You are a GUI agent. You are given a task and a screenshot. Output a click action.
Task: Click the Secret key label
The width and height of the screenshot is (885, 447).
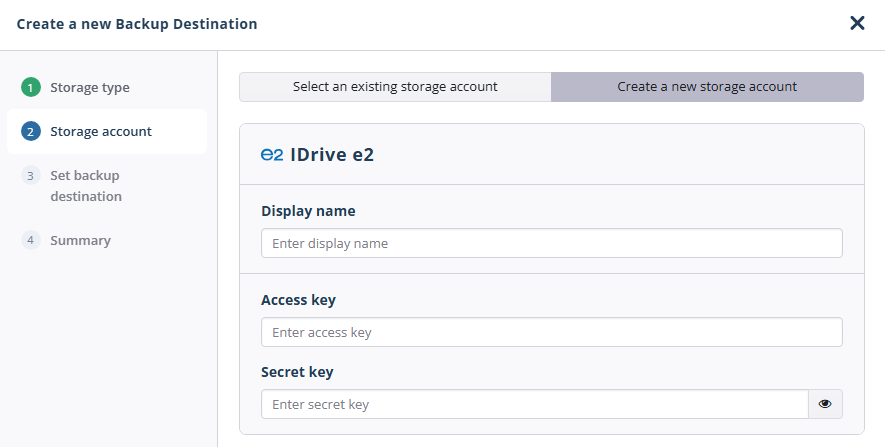(297, 372)
